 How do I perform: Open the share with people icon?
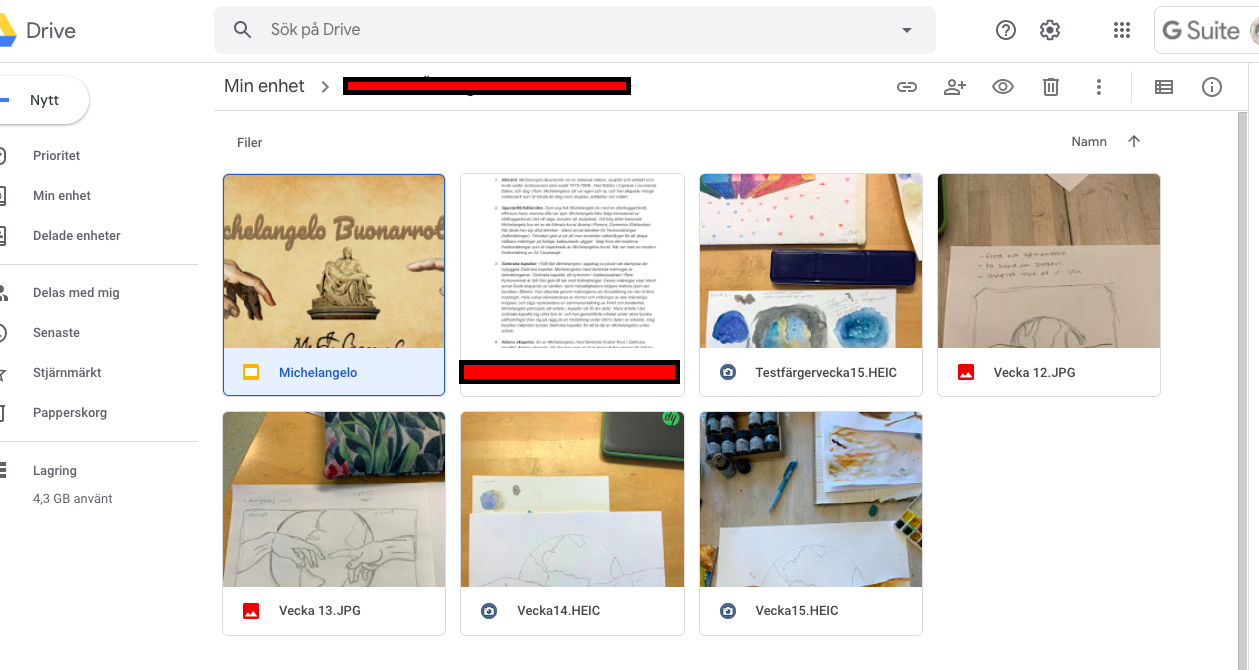pyautogui.click(x=955, y=87)
